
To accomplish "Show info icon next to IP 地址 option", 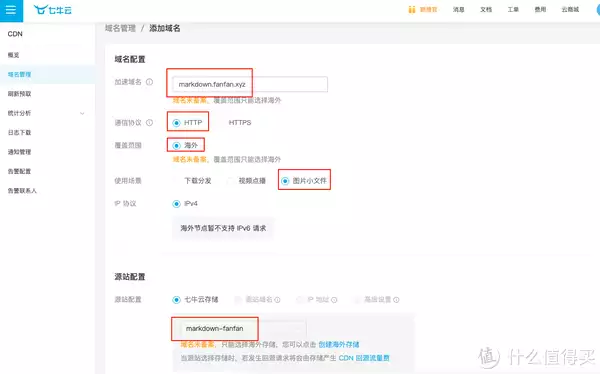I will tap(334, 300).
